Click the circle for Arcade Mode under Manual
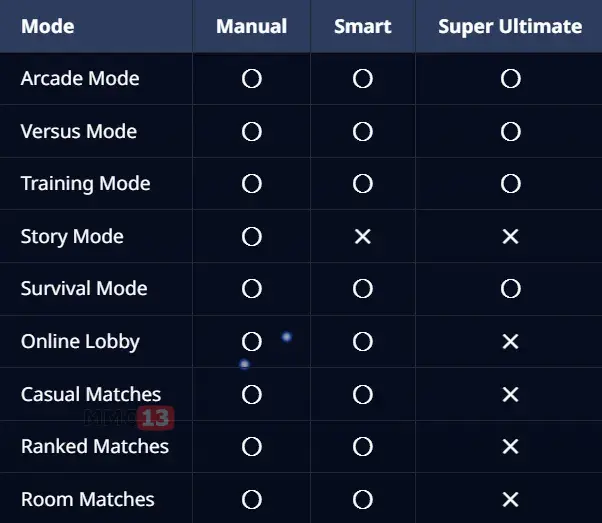 point(252,79)
